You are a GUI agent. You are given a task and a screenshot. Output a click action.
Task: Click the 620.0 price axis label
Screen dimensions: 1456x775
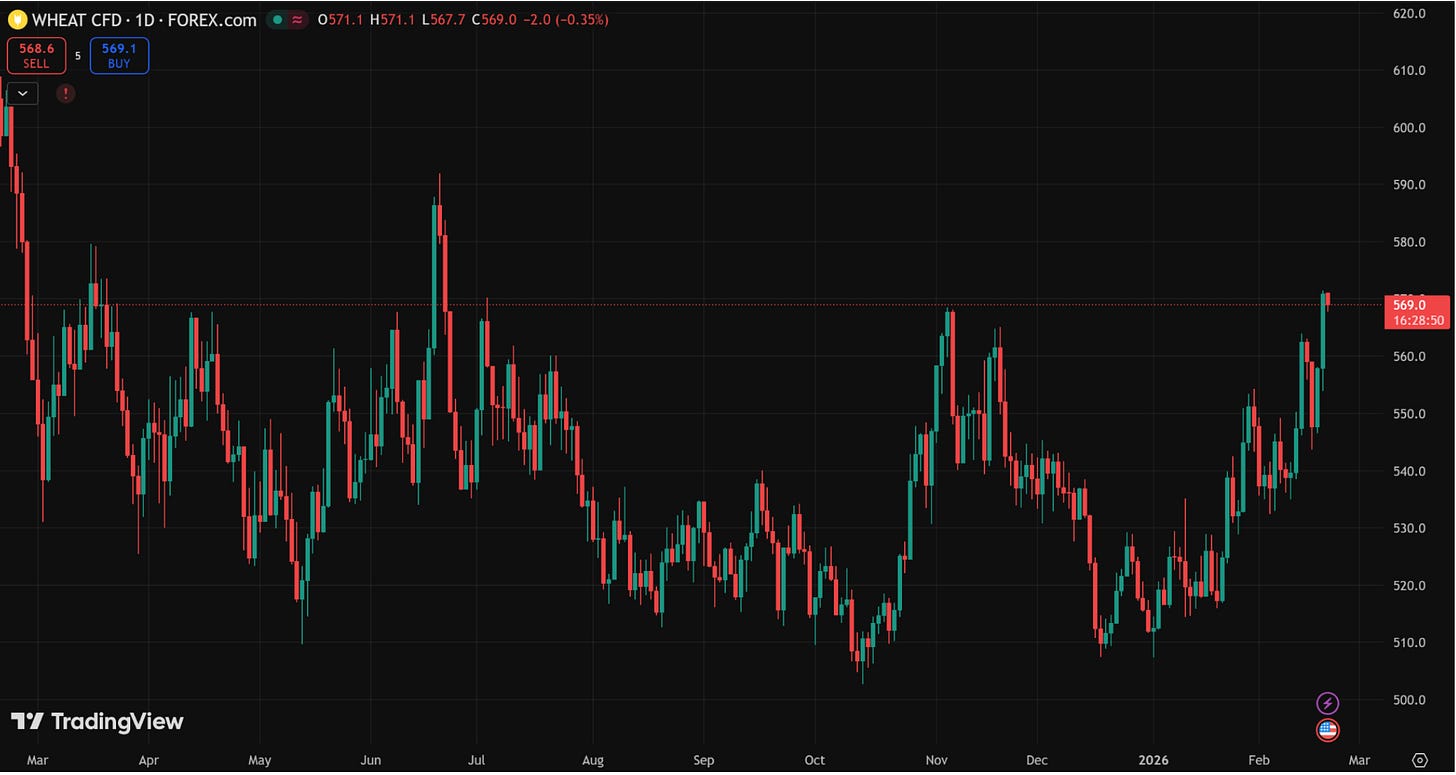point(1408,13)
